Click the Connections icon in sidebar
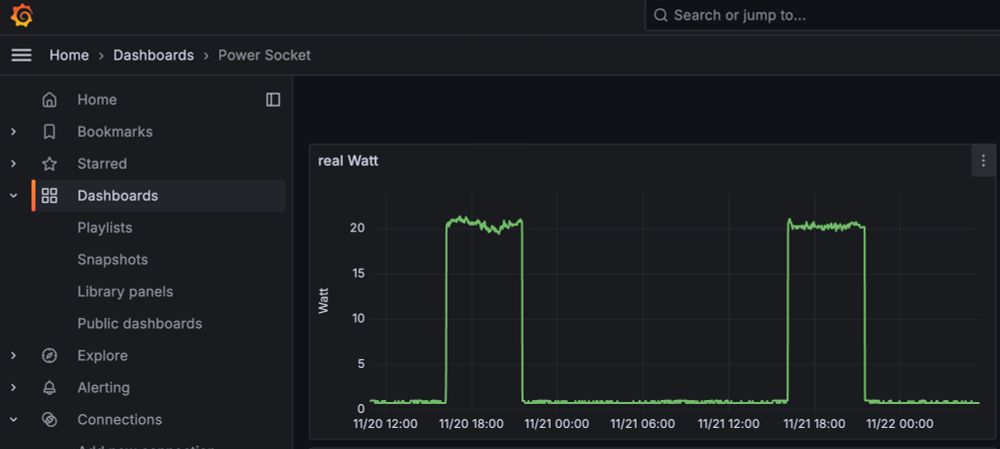The image size is (1000, 449). coord(49,420)
